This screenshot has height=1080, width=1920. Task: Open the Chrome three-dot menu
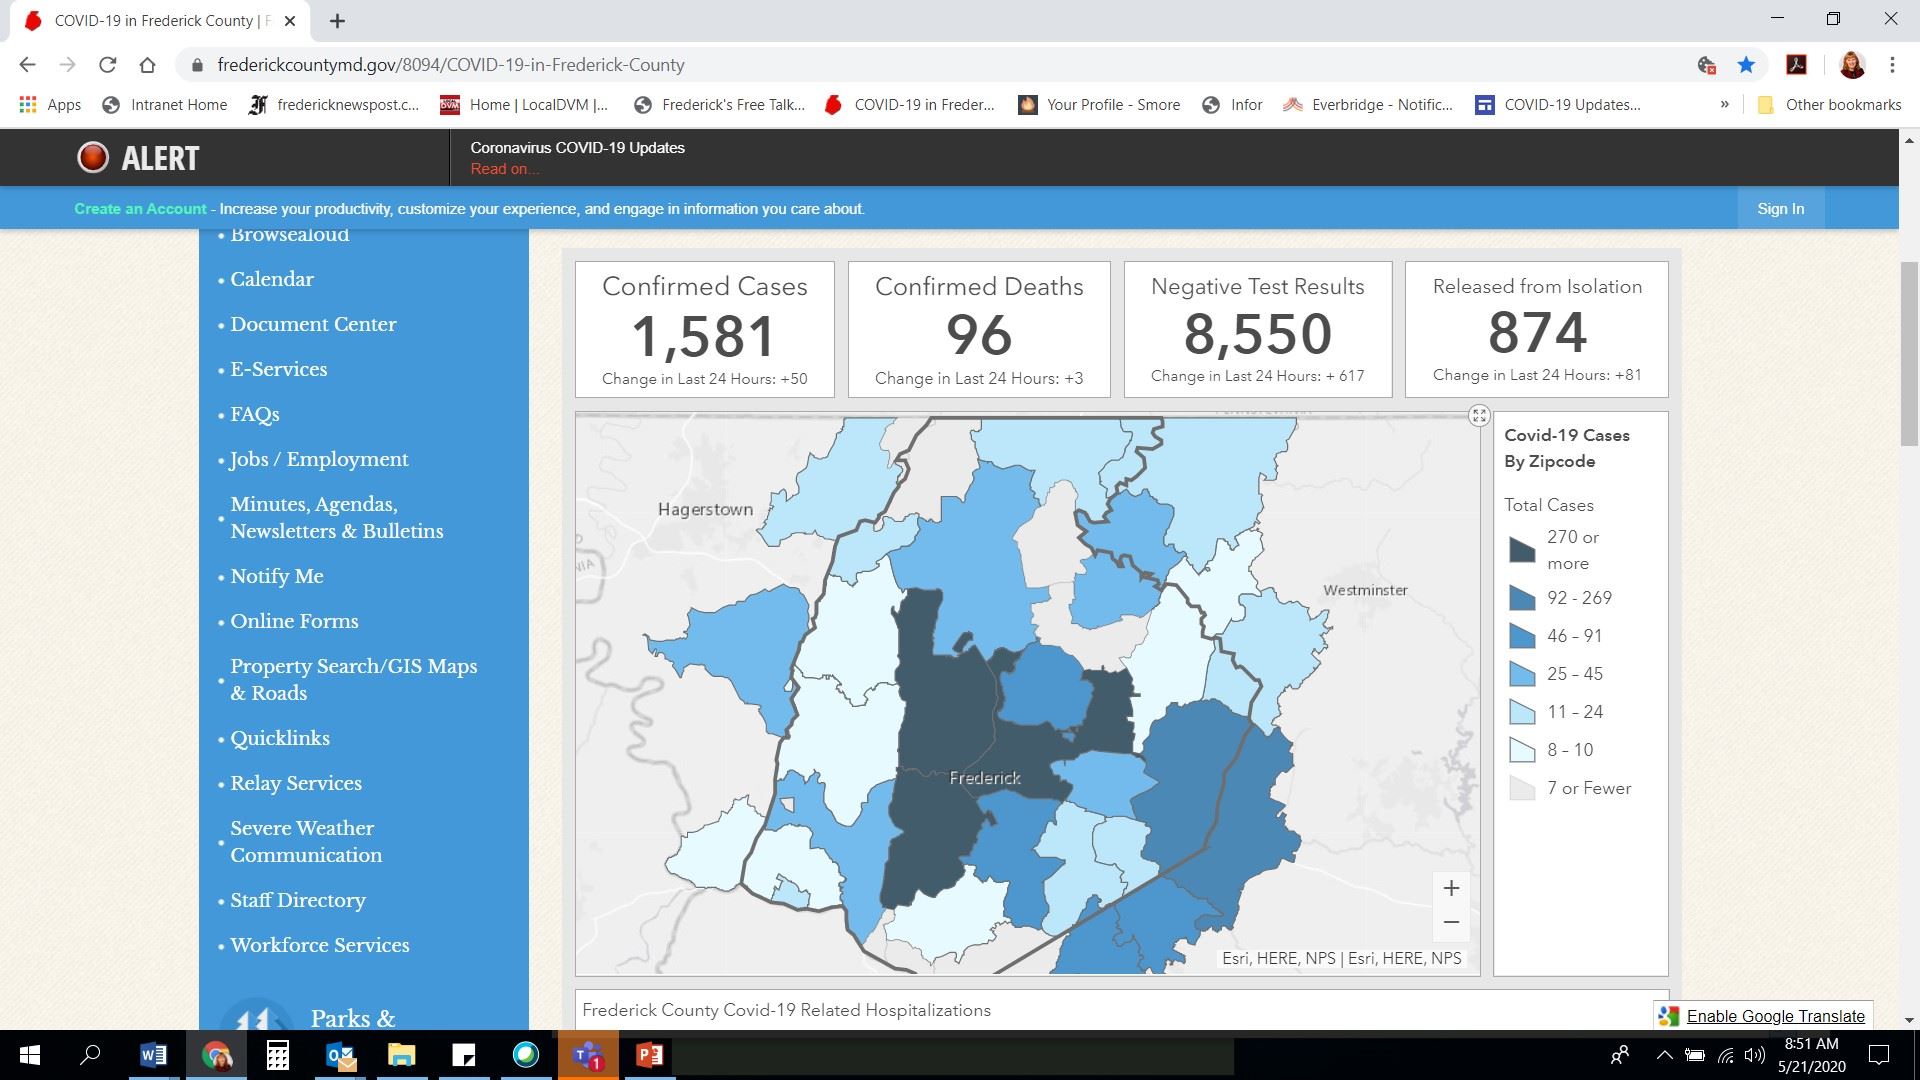[x=1891, y=64]
